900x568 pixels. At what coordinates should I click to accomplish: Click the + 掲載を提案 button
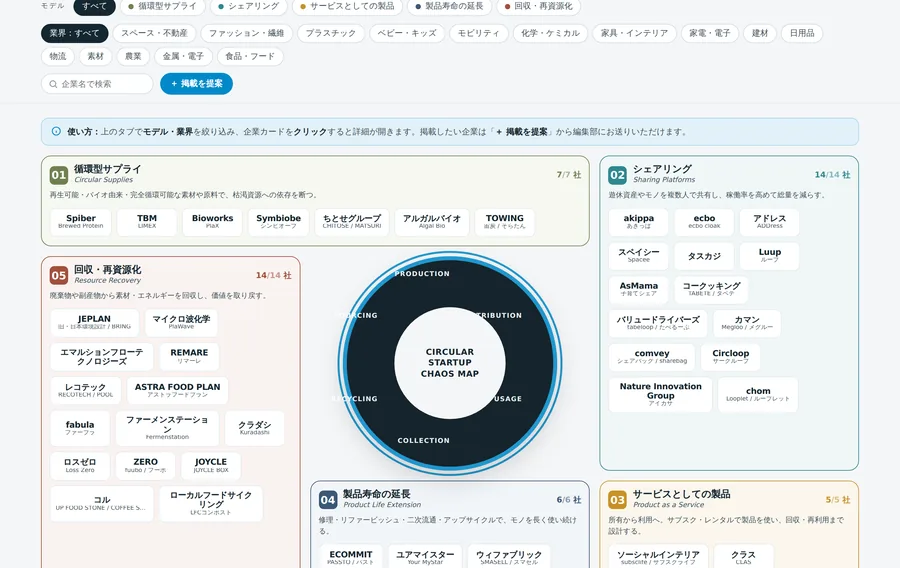point(196,84)
